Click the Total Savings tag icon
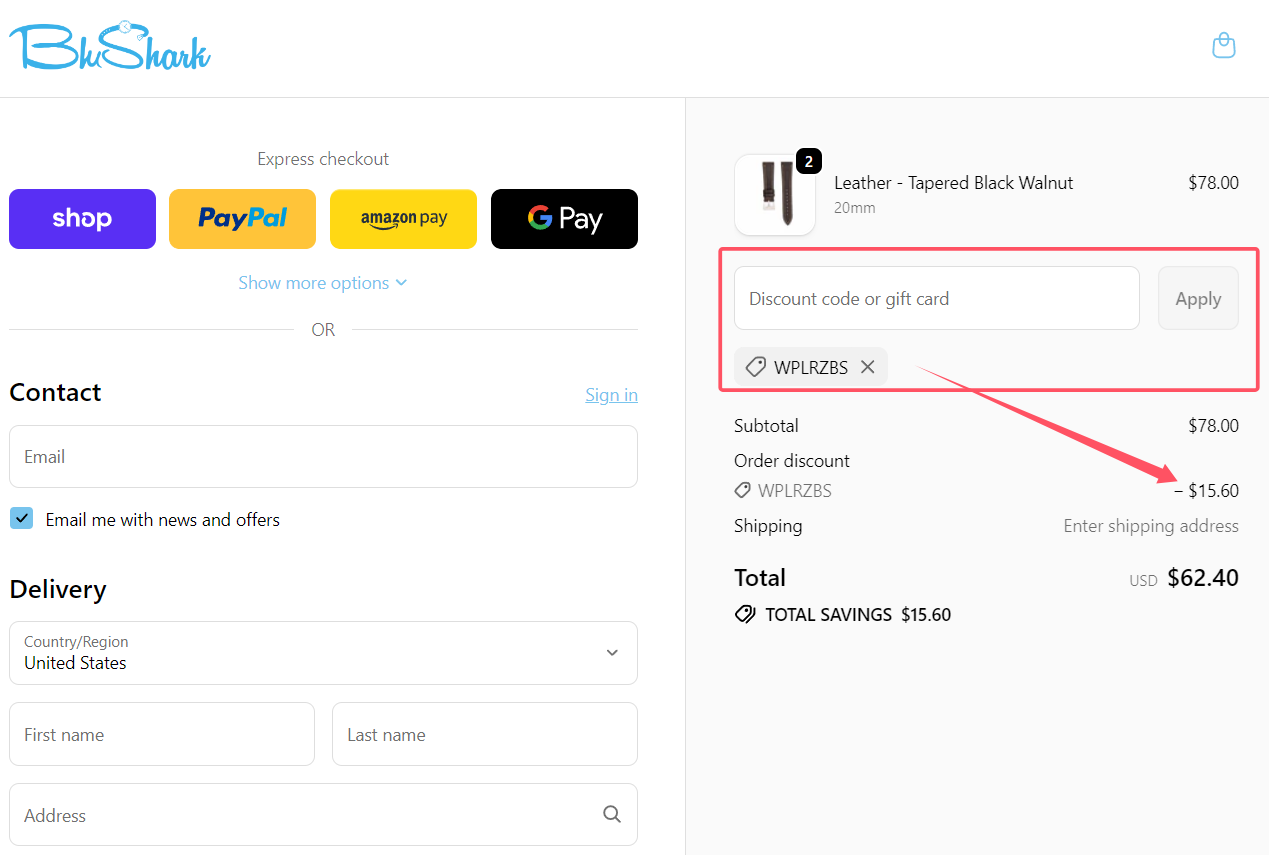This screenshot has height=855, width=1269. 745,614
